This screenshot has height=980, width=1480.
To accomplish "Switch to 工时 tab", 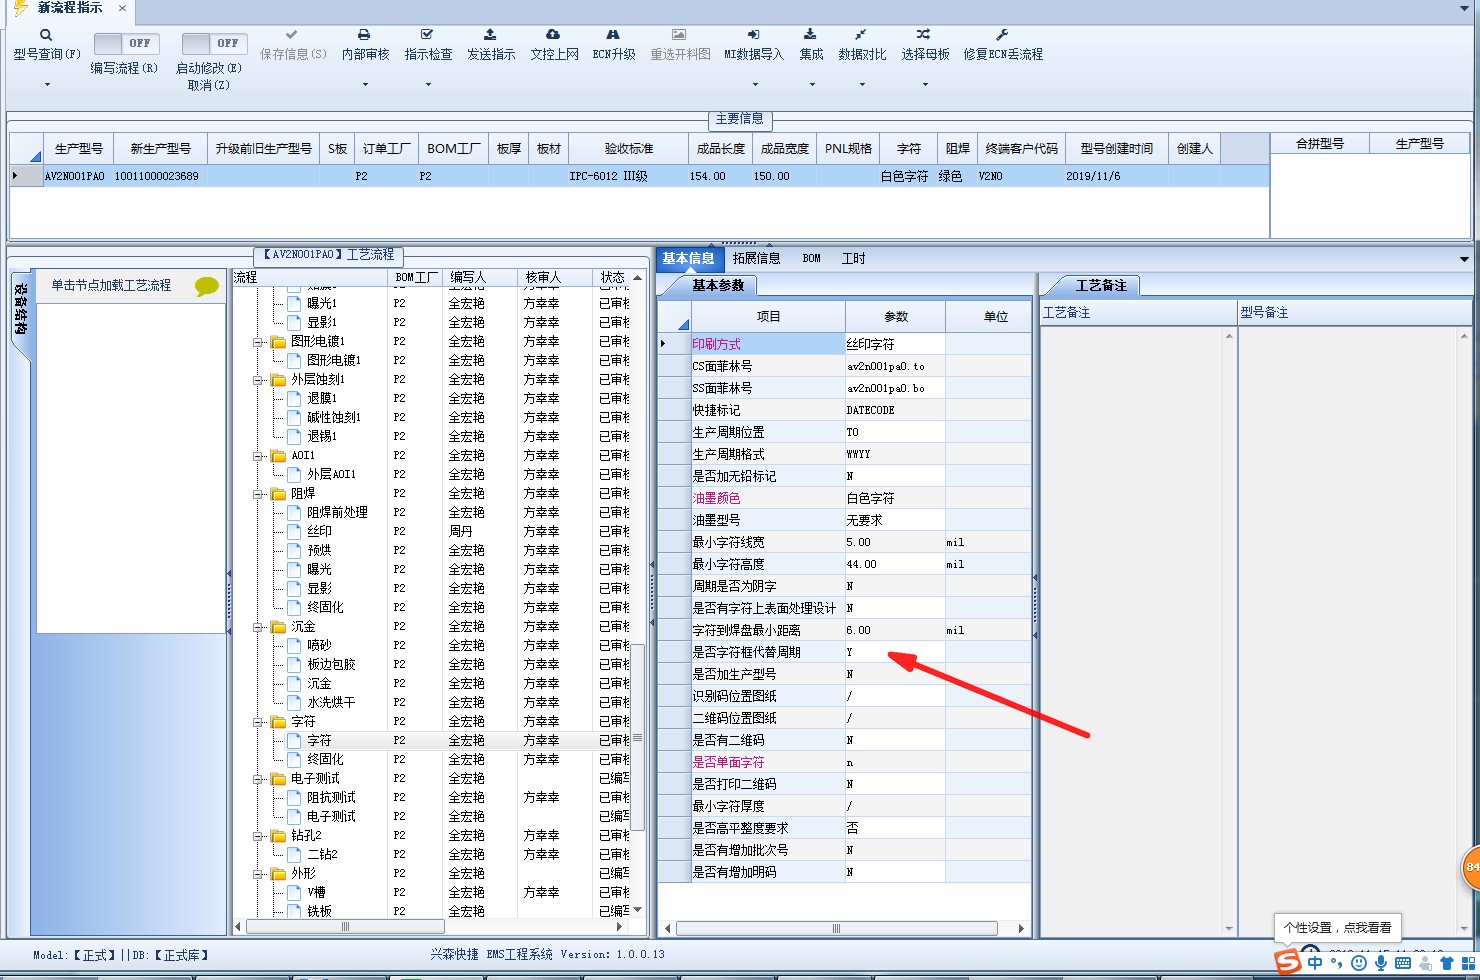I will coord(853,258).
